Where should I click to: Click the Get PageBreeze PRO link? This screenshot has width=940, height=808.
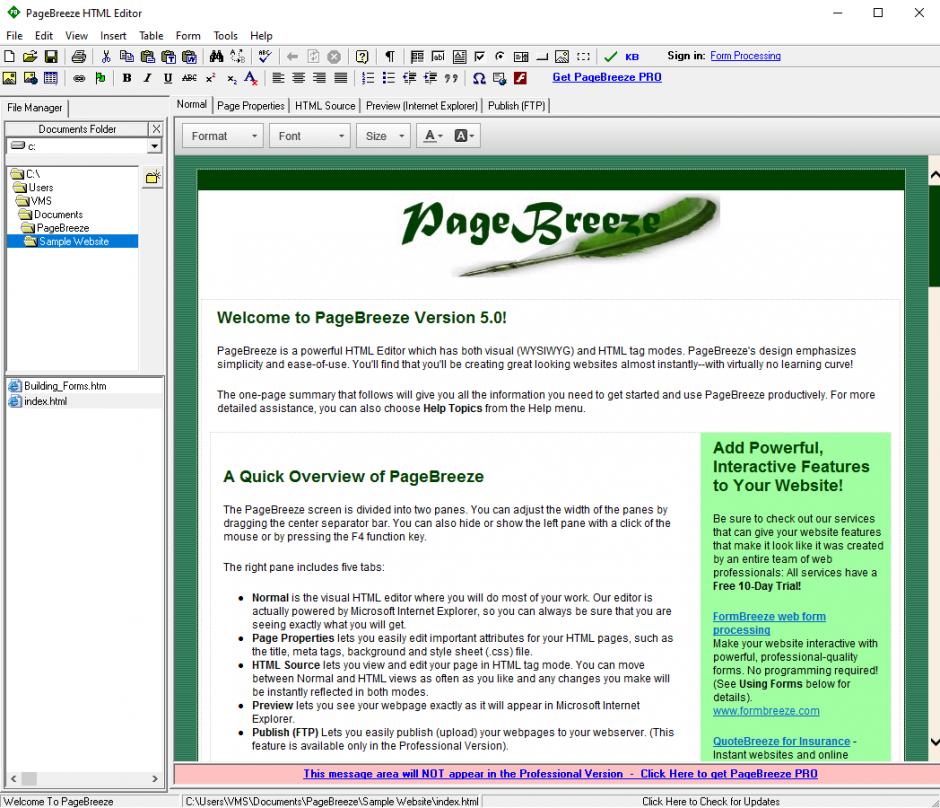click(607, 77)
